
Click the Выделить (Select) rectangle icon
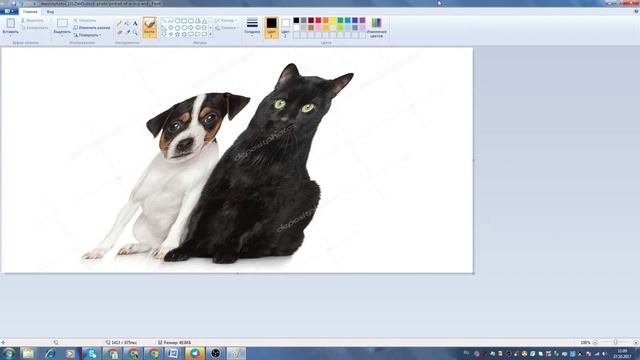62,24
